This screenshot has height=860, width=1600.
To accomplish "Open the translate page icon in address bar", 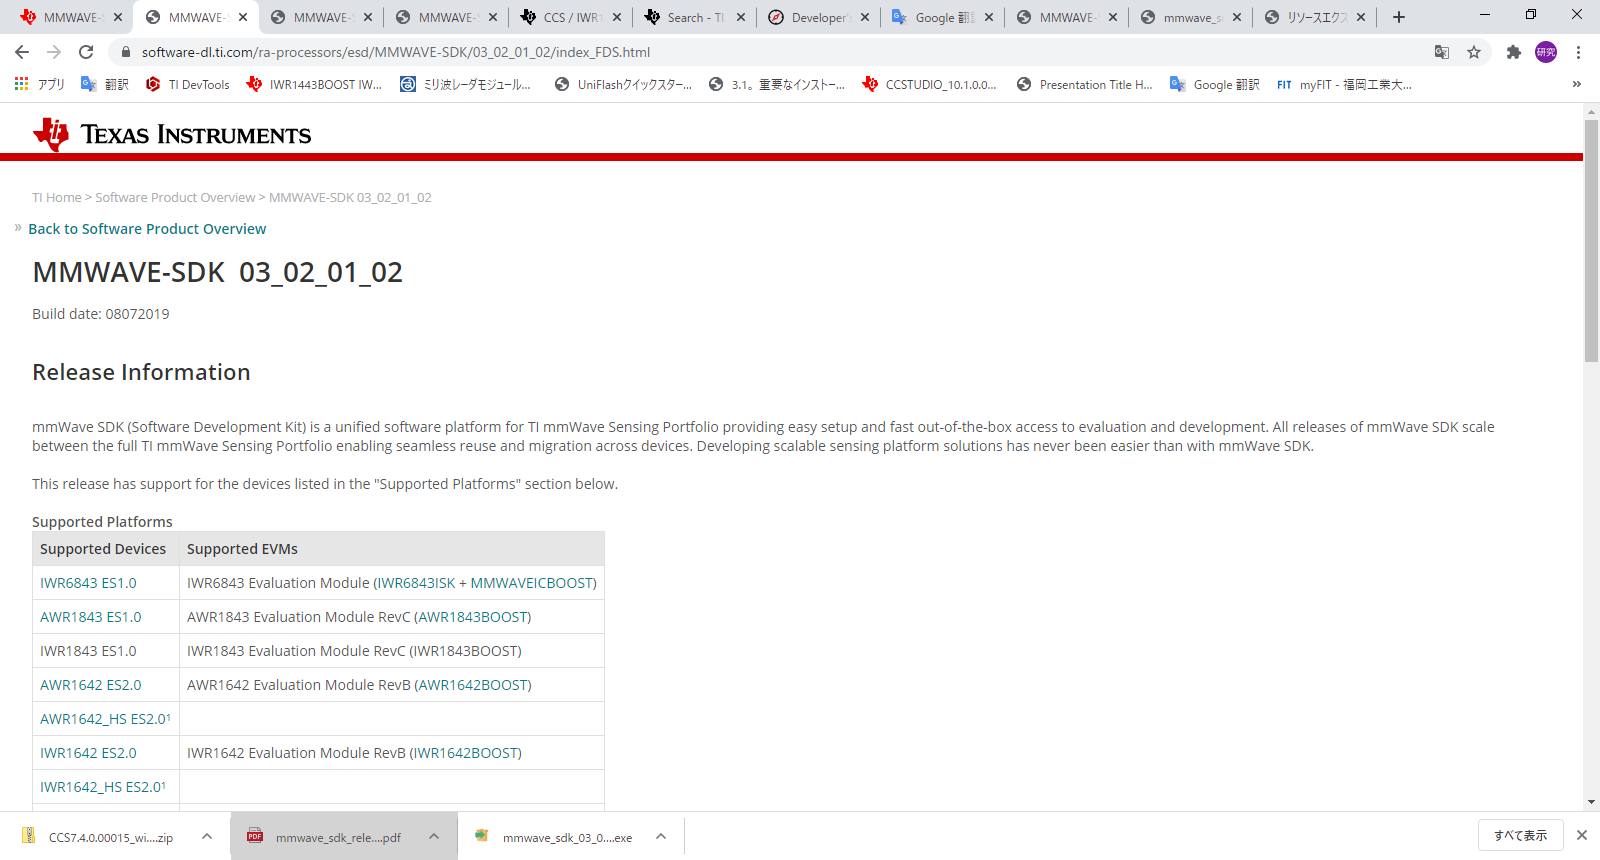I will coord(1442,52).
